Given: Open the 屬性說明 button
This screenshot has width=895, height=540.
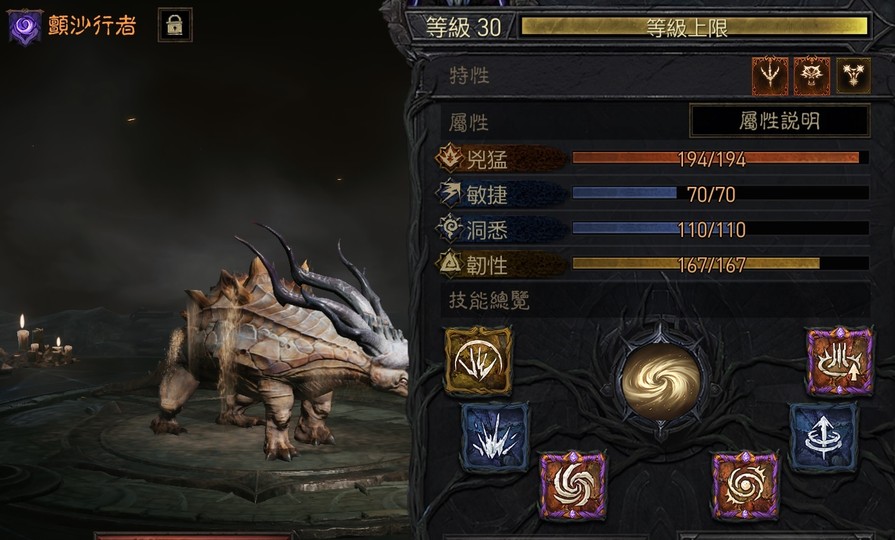Looking at the screenshot, I should click(780, 121).
